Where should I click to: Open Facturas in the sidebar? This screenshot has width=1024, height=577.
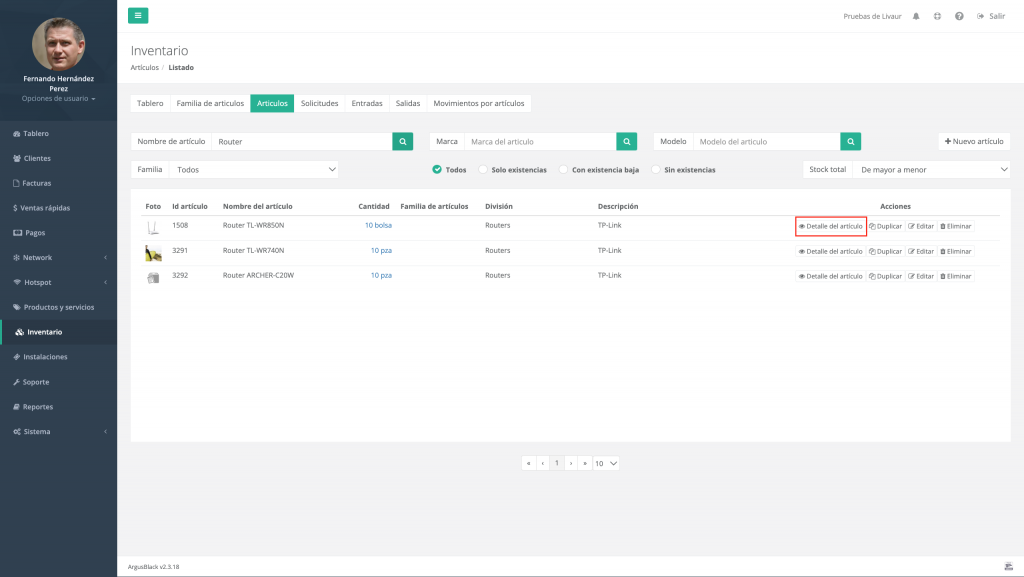[59, 183]
